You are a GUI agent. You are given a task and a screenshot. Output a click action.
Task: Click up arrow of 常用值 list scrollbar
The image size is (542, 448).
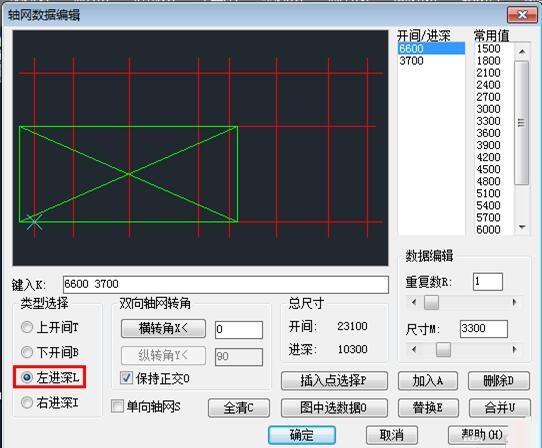pos(522,52)
